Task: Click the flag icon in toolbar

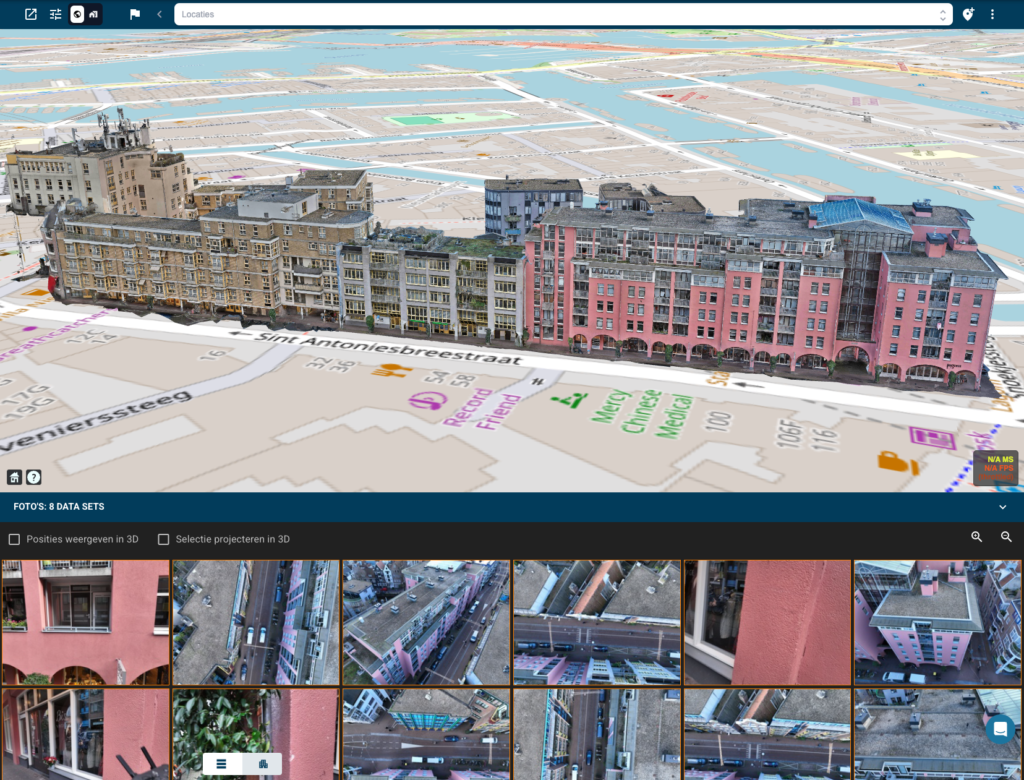Action: pos(135,14)
